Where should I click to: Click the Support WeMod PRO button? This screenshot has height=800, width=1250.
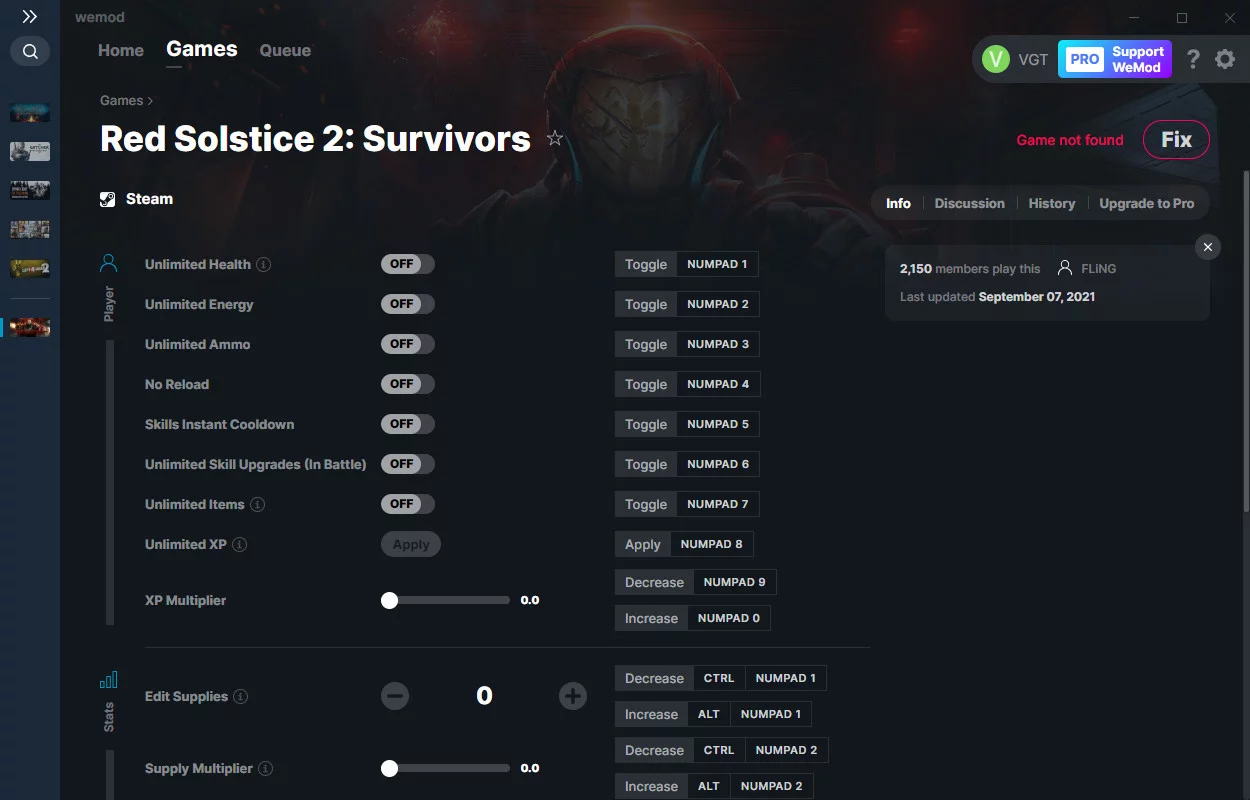point(1115,59)
